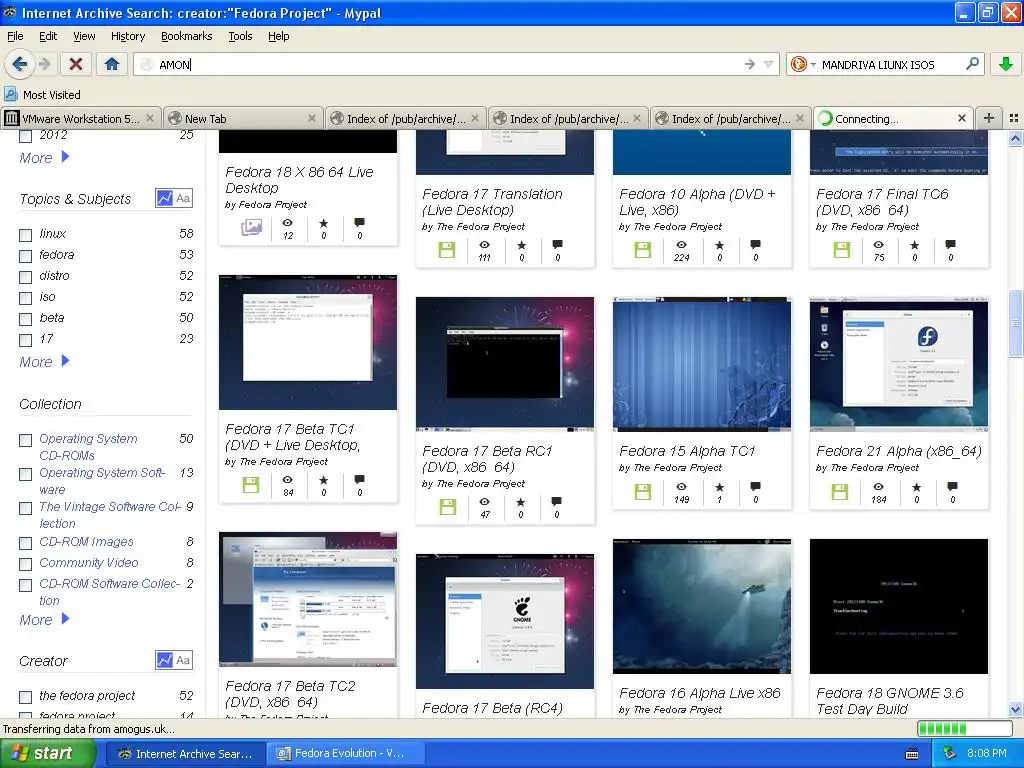Screen dimensions: 1024x768
Task: Open a new tab with plus button
Action: (989, 118)
